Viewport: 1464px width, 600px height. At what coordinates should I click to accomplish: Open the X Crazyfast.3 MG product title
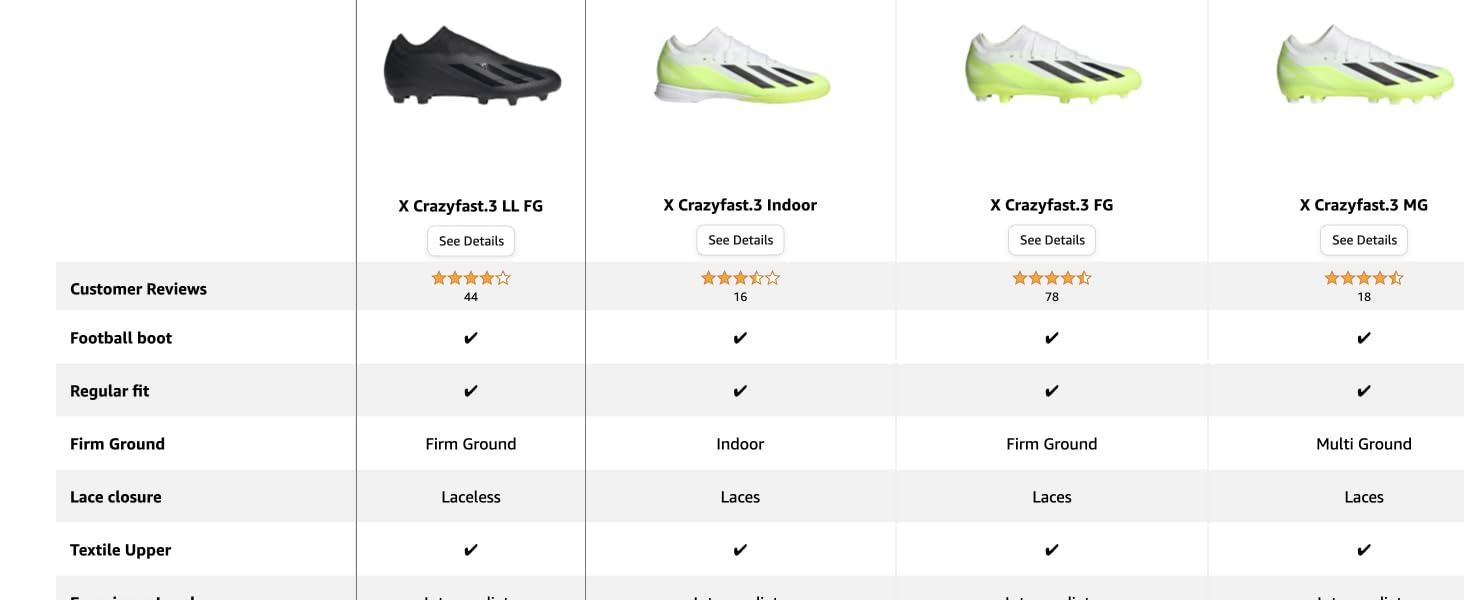coord(1364,205)
